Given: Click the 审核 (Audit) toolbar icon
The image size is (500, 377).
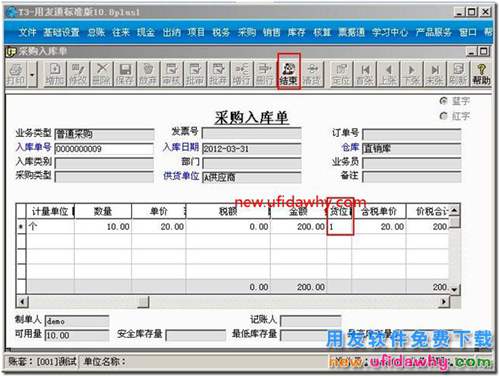Looking at the screenshot, I should pyautogui.click(x=171, y=74).
